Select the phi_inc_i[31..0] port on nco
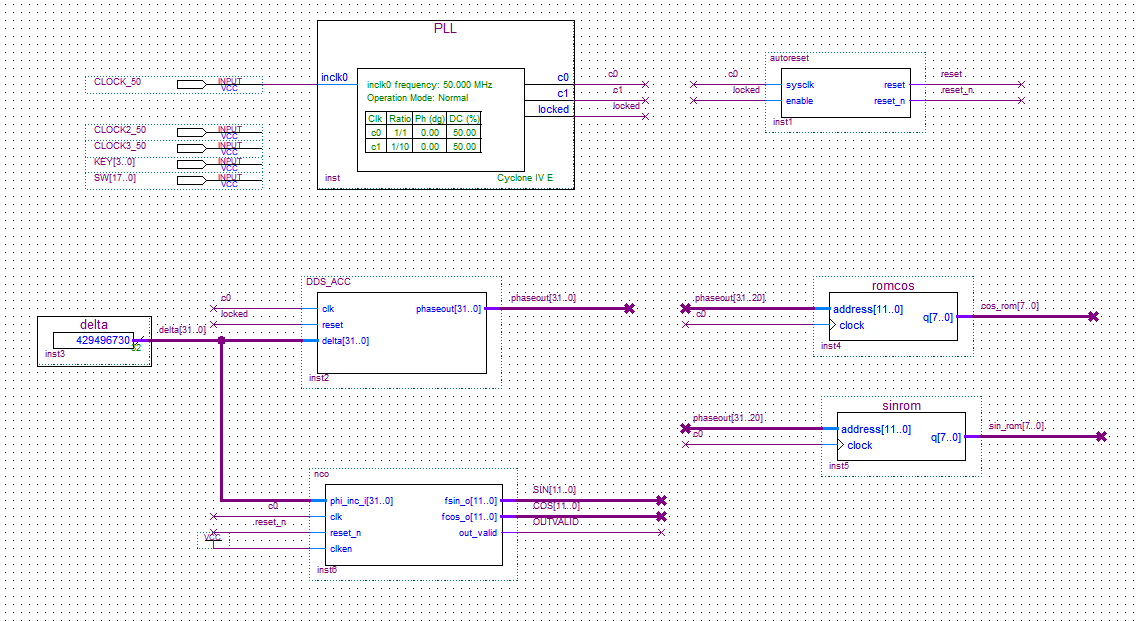This screenshot has height=621, width=1138. [361, 501]
